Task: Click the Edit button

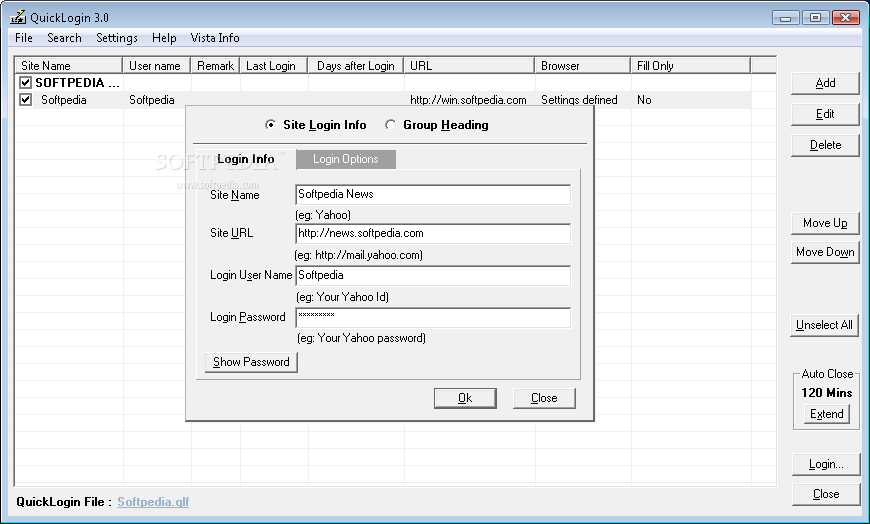Action: tap(825, 114)
